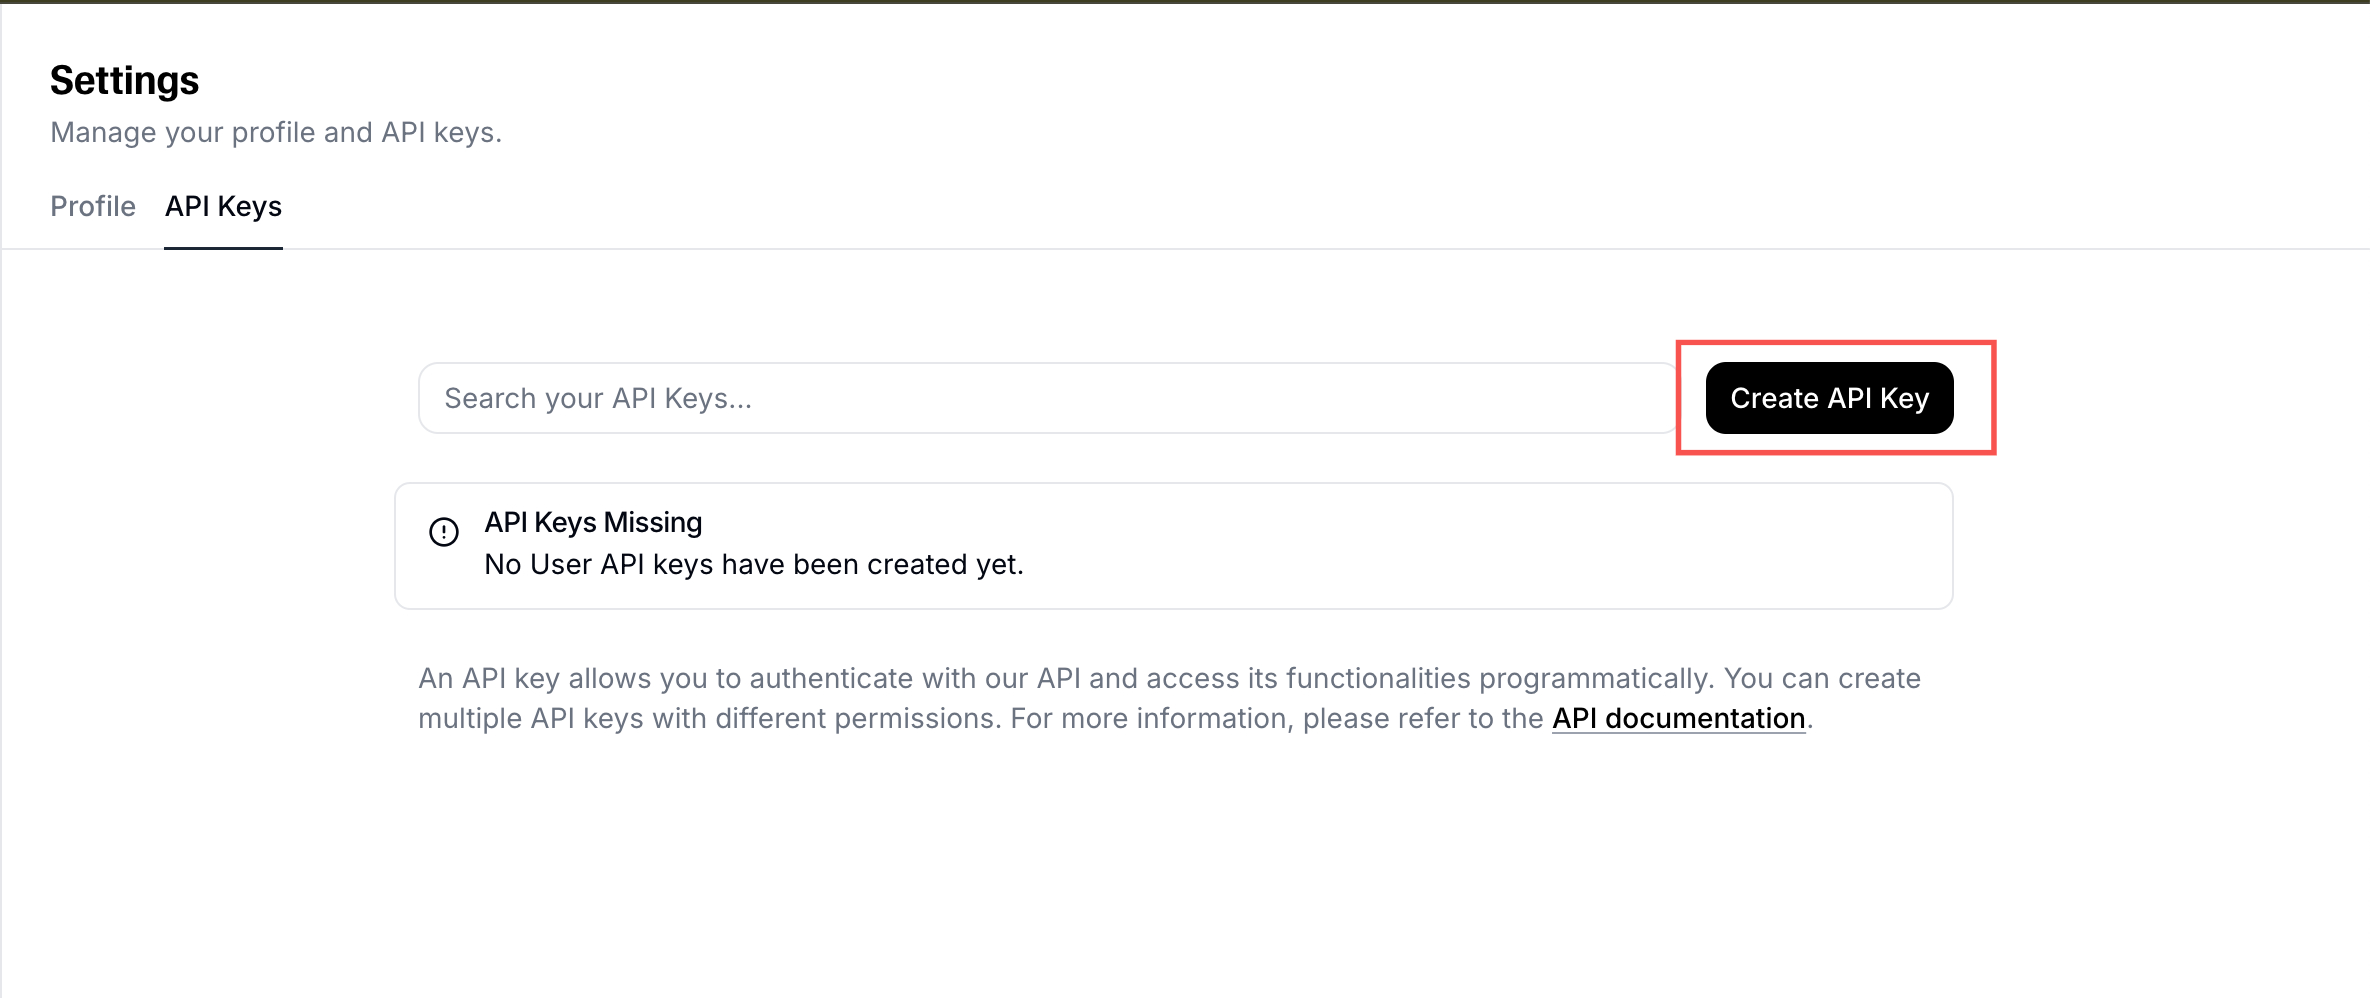2370x998 pixels.
Task: Click inside the search bar placeholder text
Action: [598, 397]
